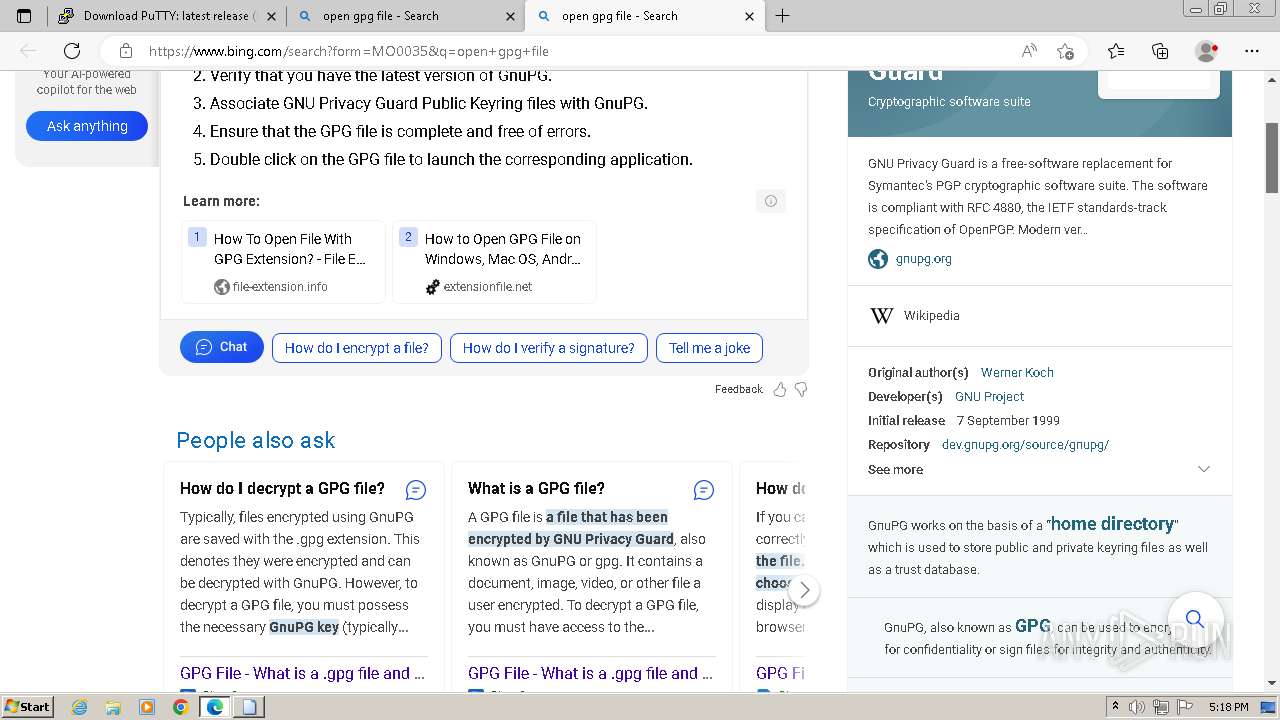This screenshot has height=720, width=1280.
Task: Ask 'How do I encrypt a file?'
Action: tap(356, 348)
